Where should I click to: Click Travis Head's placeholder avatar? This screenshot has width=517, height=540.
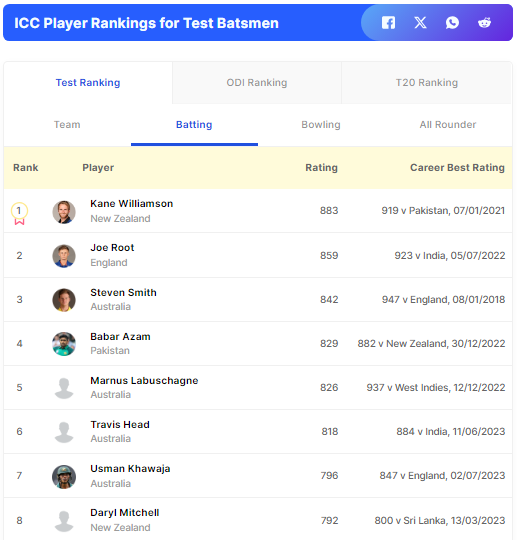(x=64, y=432)
